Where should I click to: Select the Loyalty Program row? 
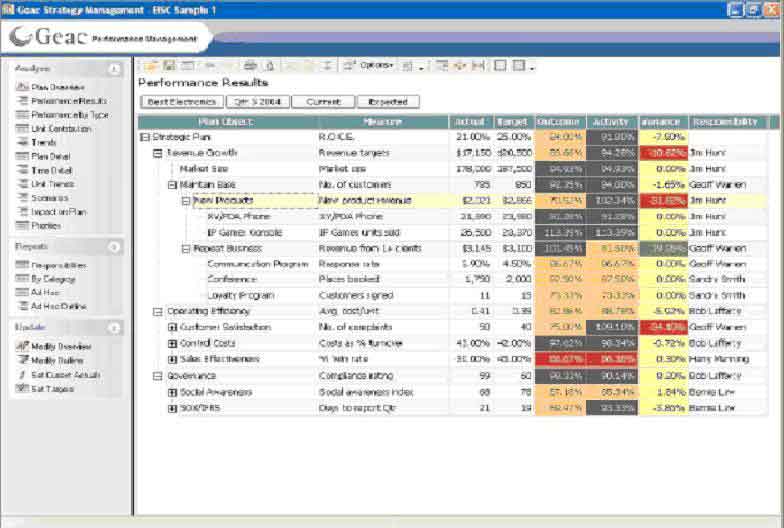pos(234,296)
